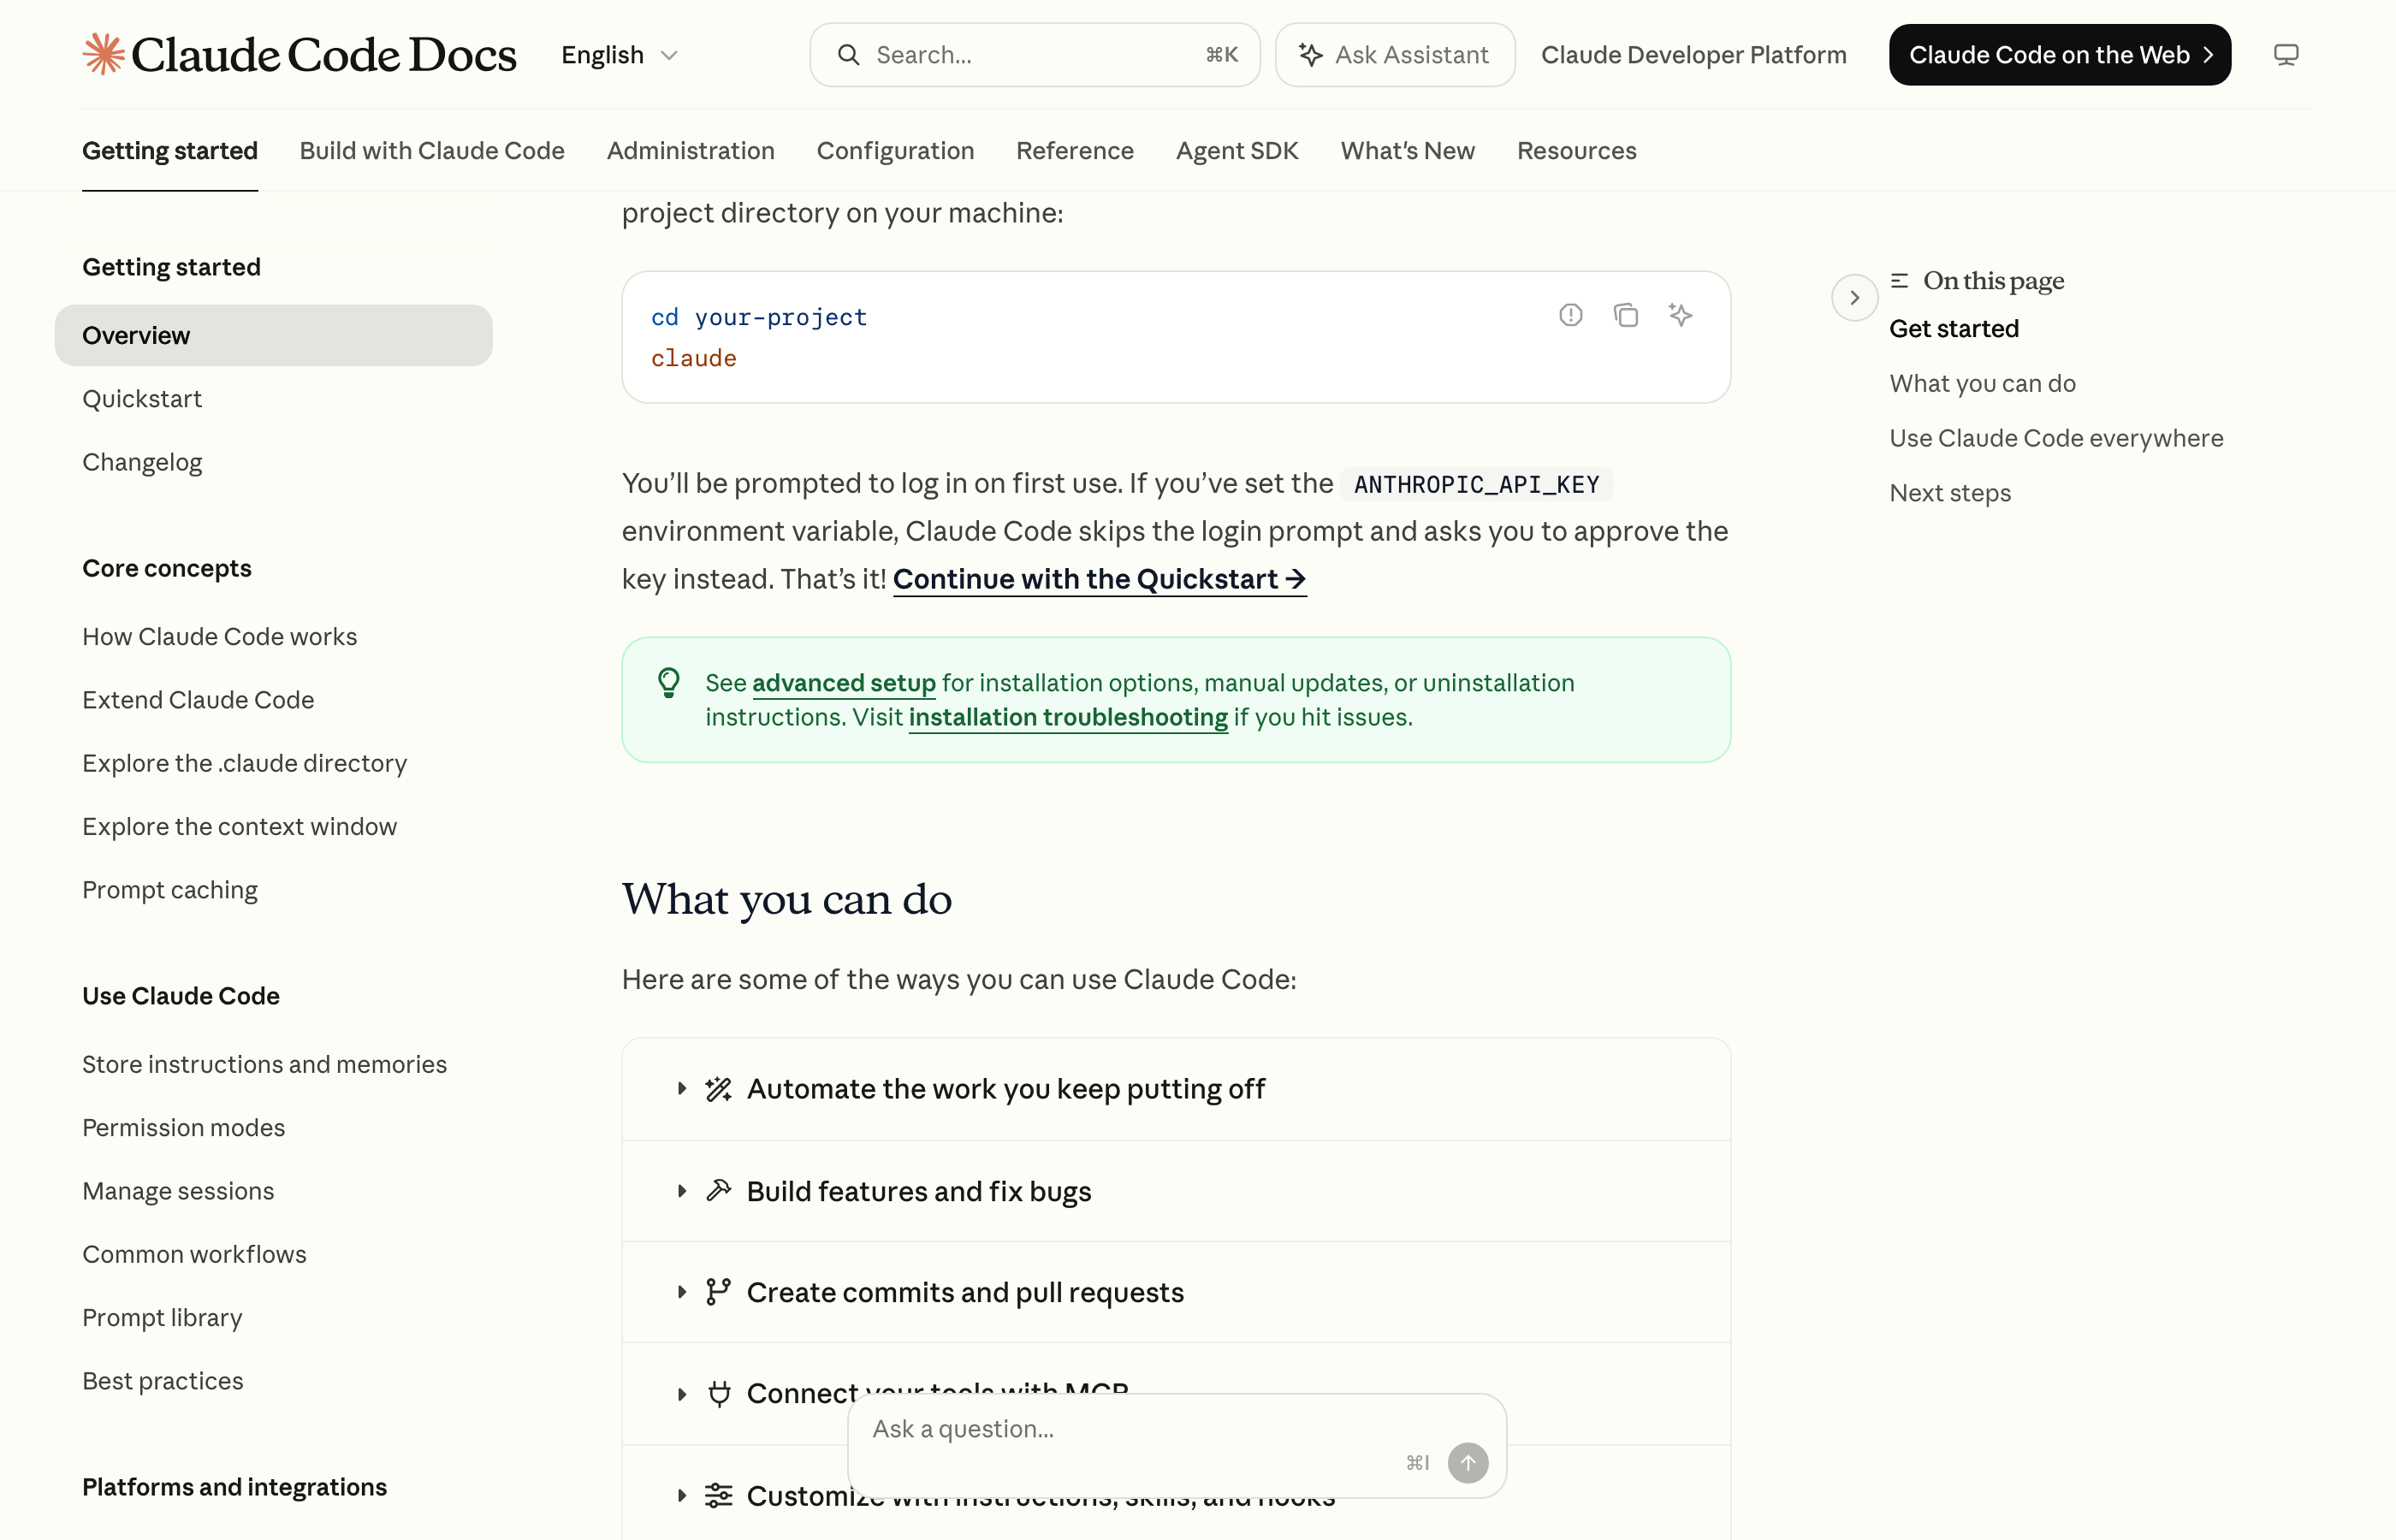Open the Reference tab

(x=1074, y=151)
